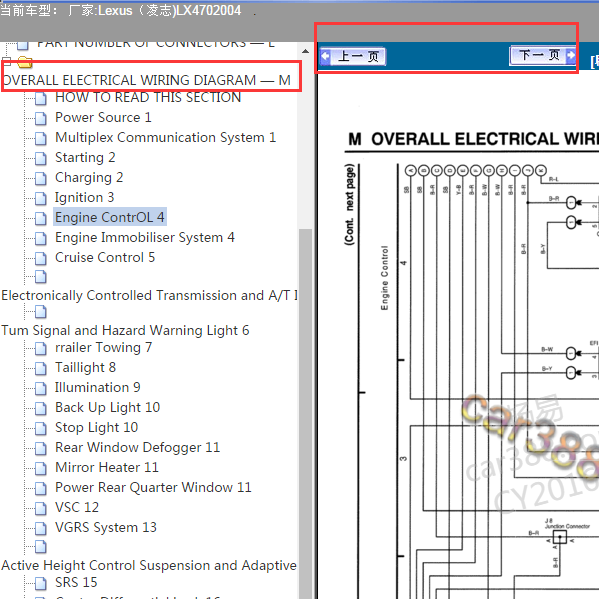599x599 pixels.
Task: Click the page icon beside Starting 2
Action: pos(40,158)
